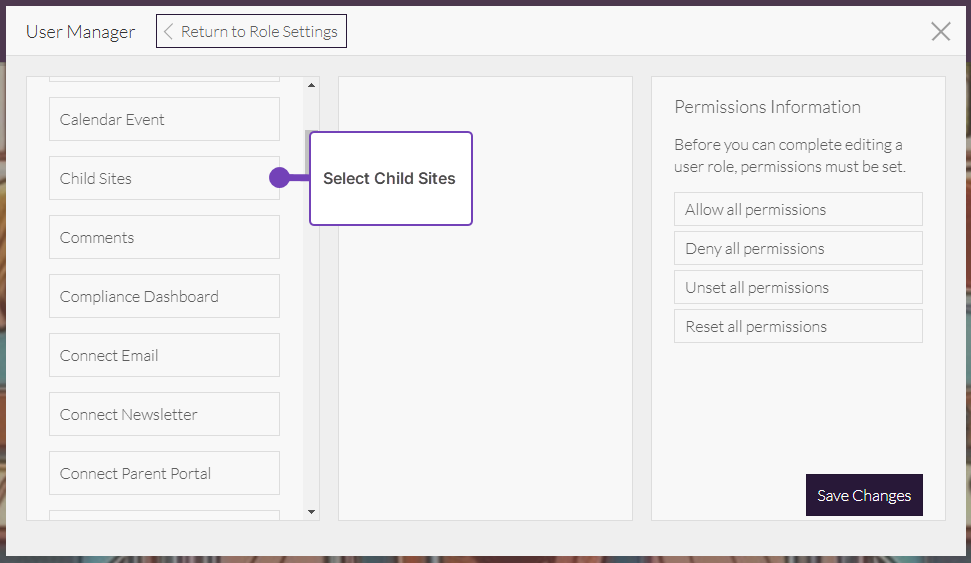
Task: Select the Comments permission item
Action: point(164,237)
